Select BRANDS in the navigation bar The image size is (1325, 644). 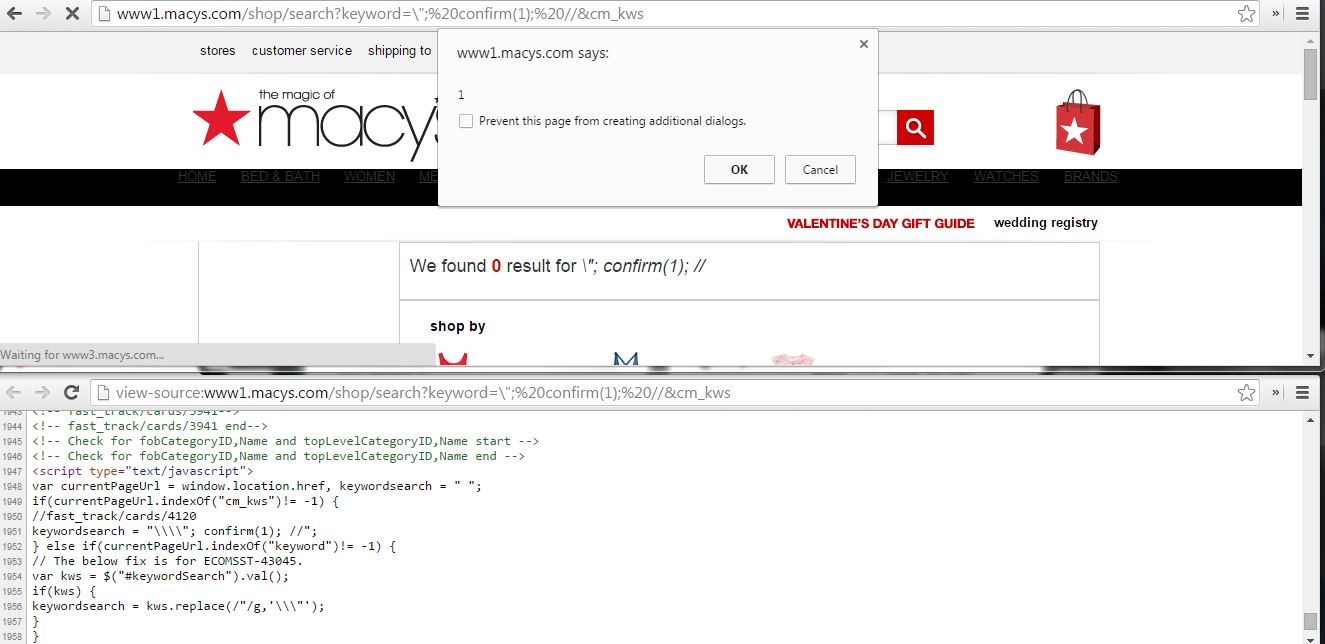tap(1090, 176)
